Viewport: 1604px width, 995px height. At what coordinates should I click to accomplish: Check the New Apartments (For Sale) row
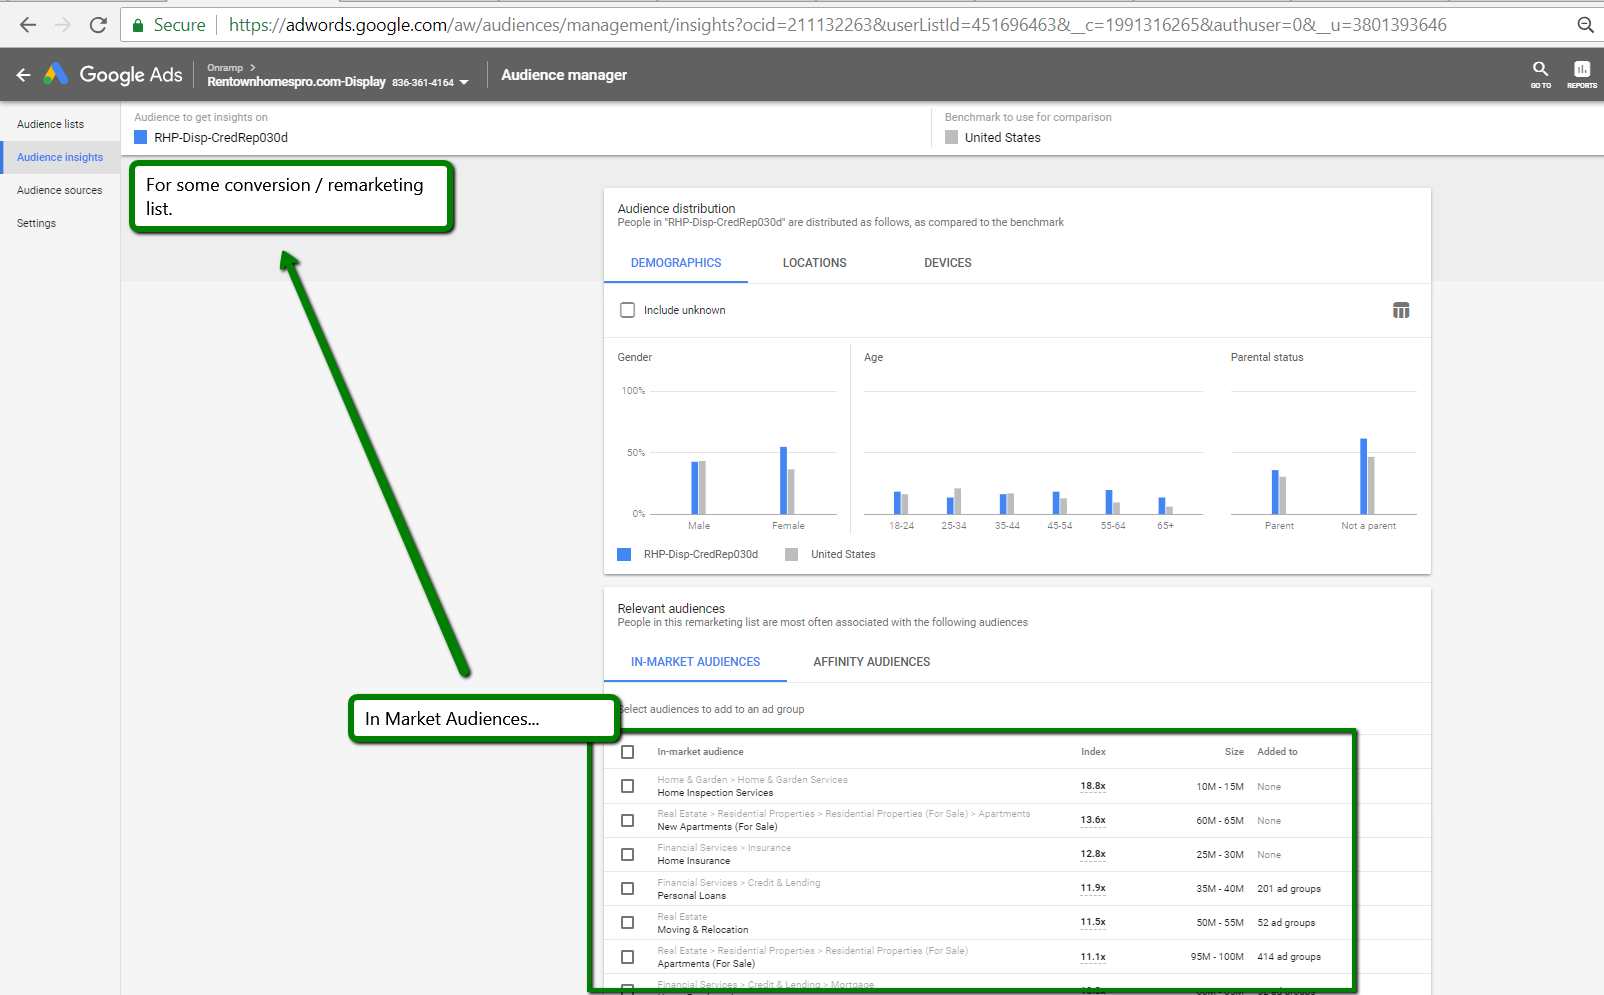627,820
